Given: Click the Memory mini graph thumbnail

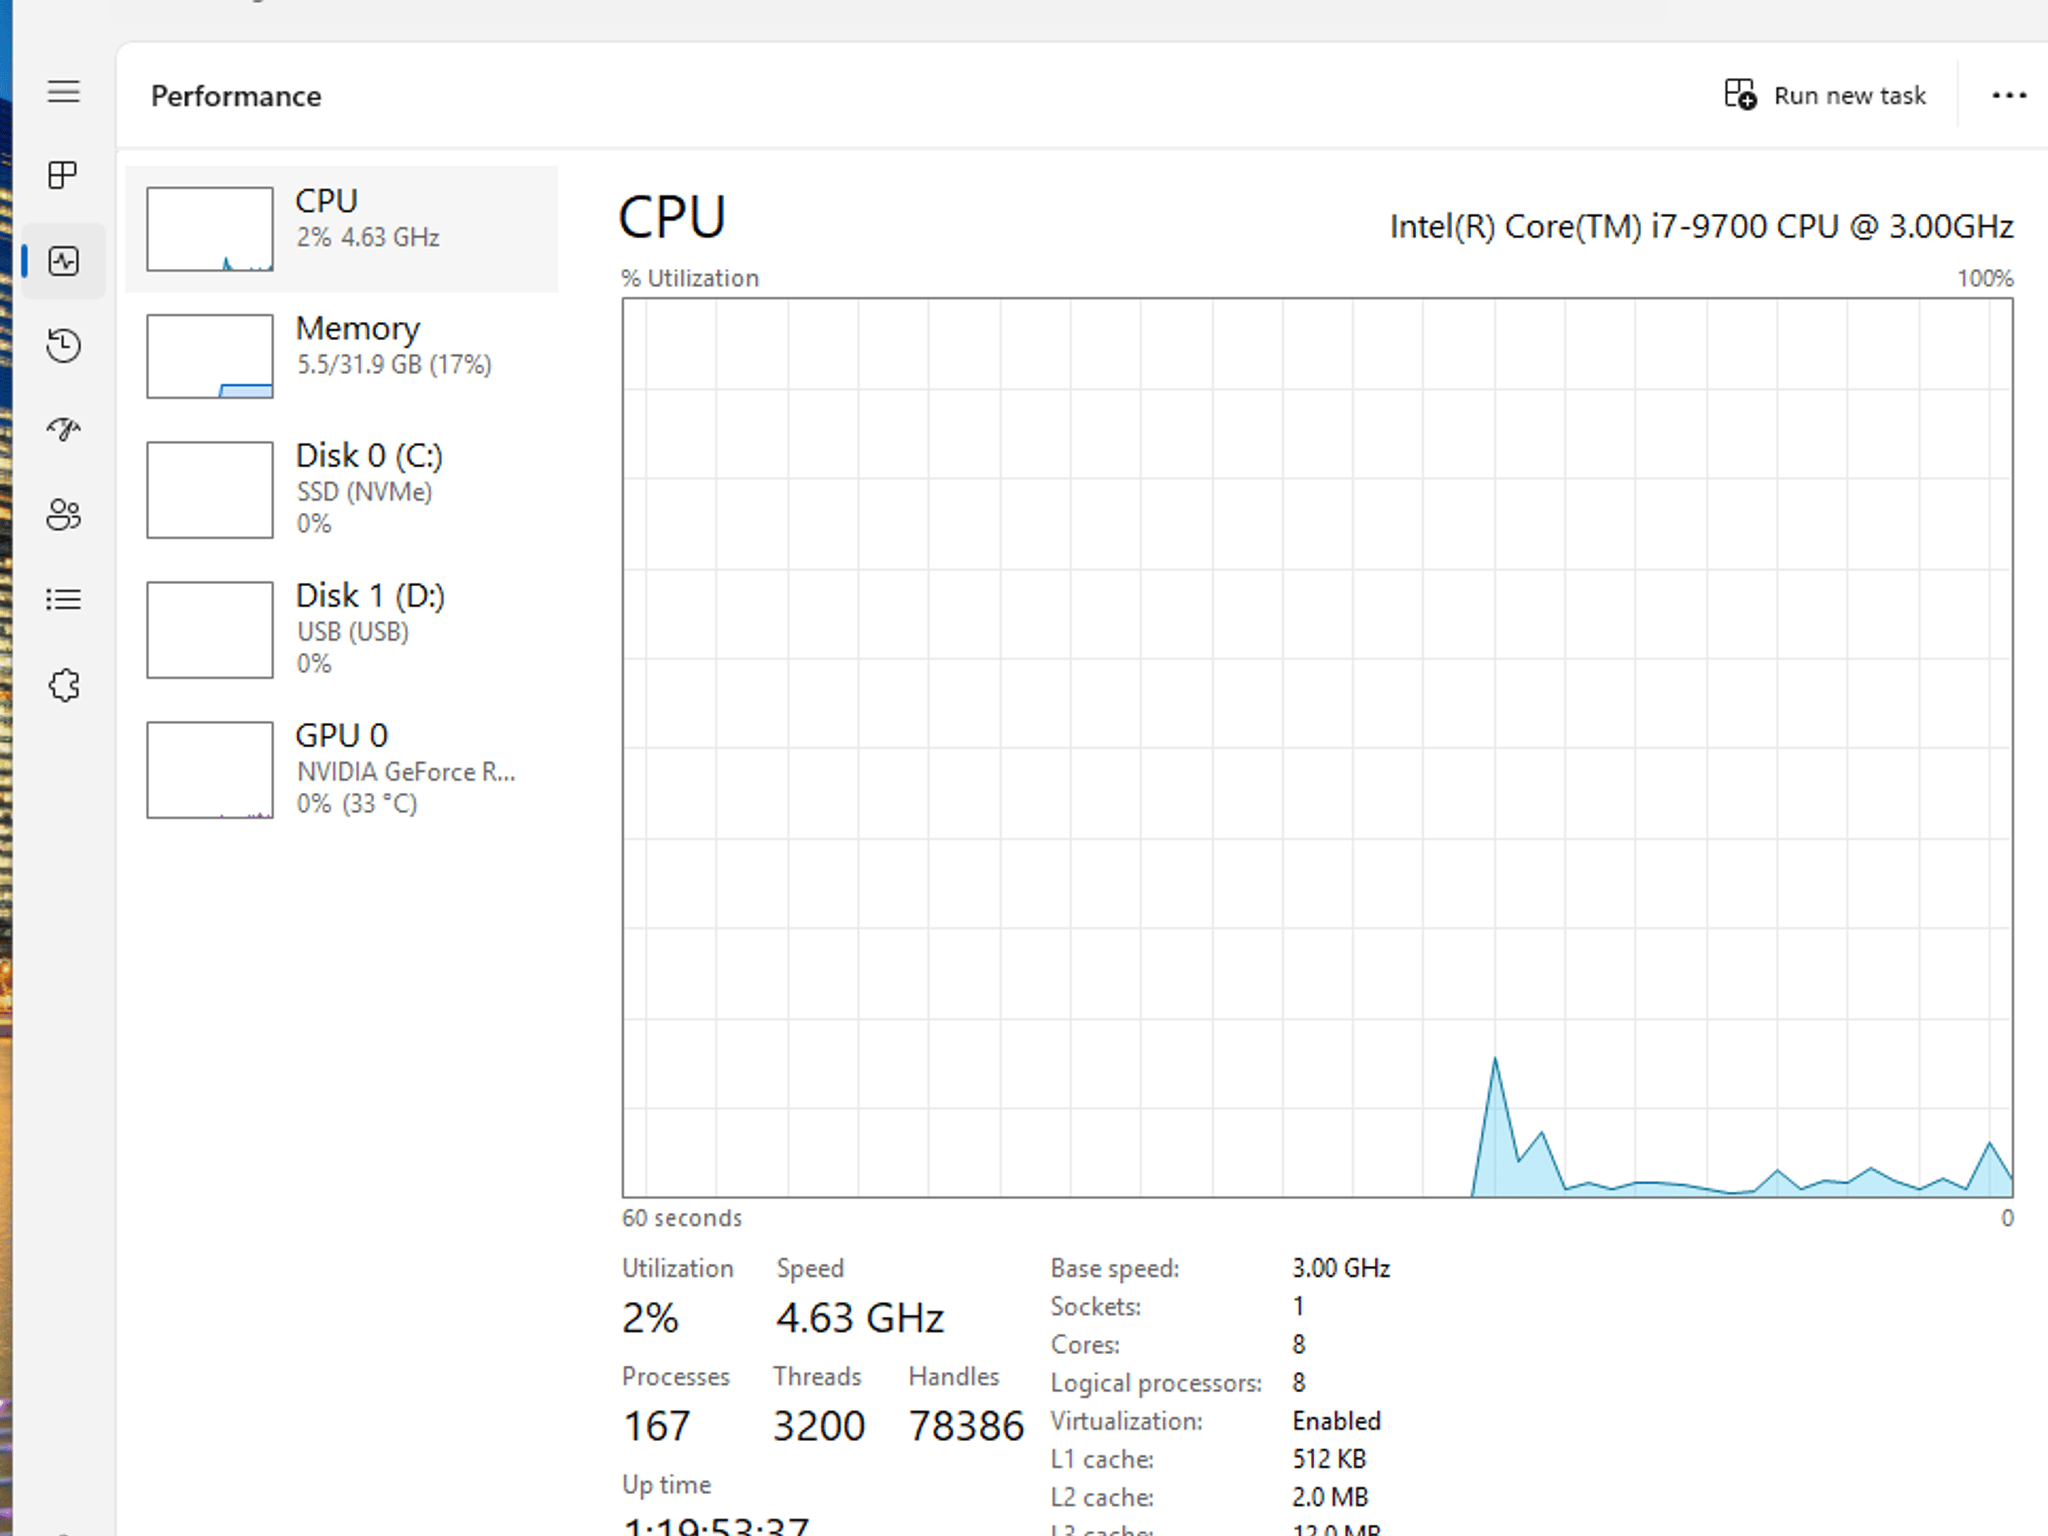Looking at the screenshot, I should [210, 356].
